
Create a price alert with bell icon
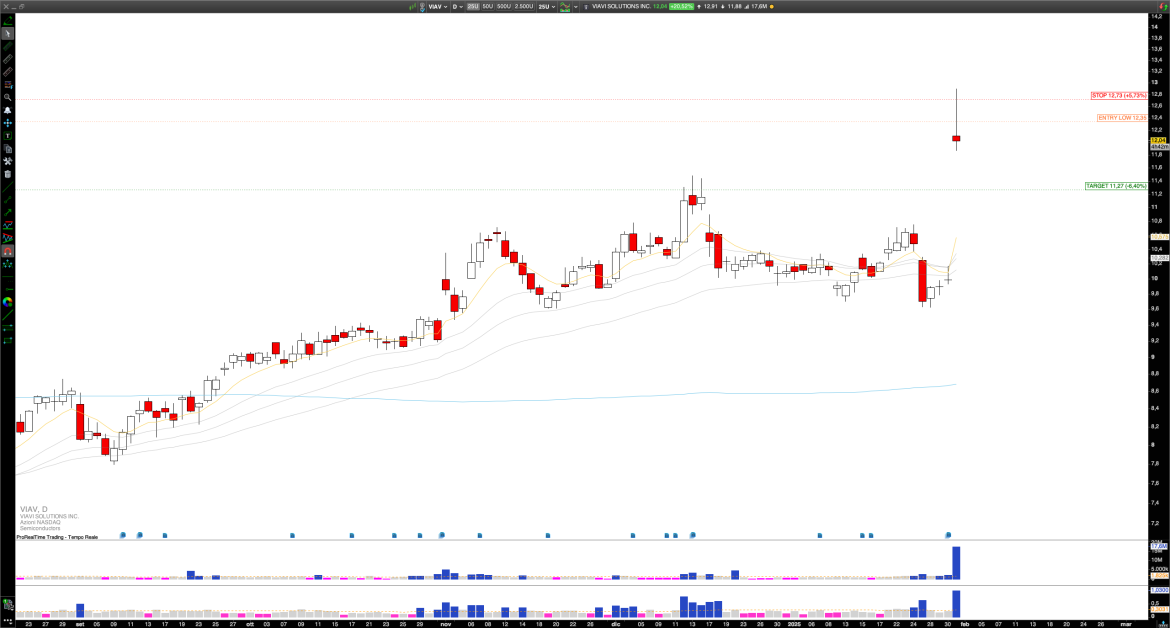(7, 108)
